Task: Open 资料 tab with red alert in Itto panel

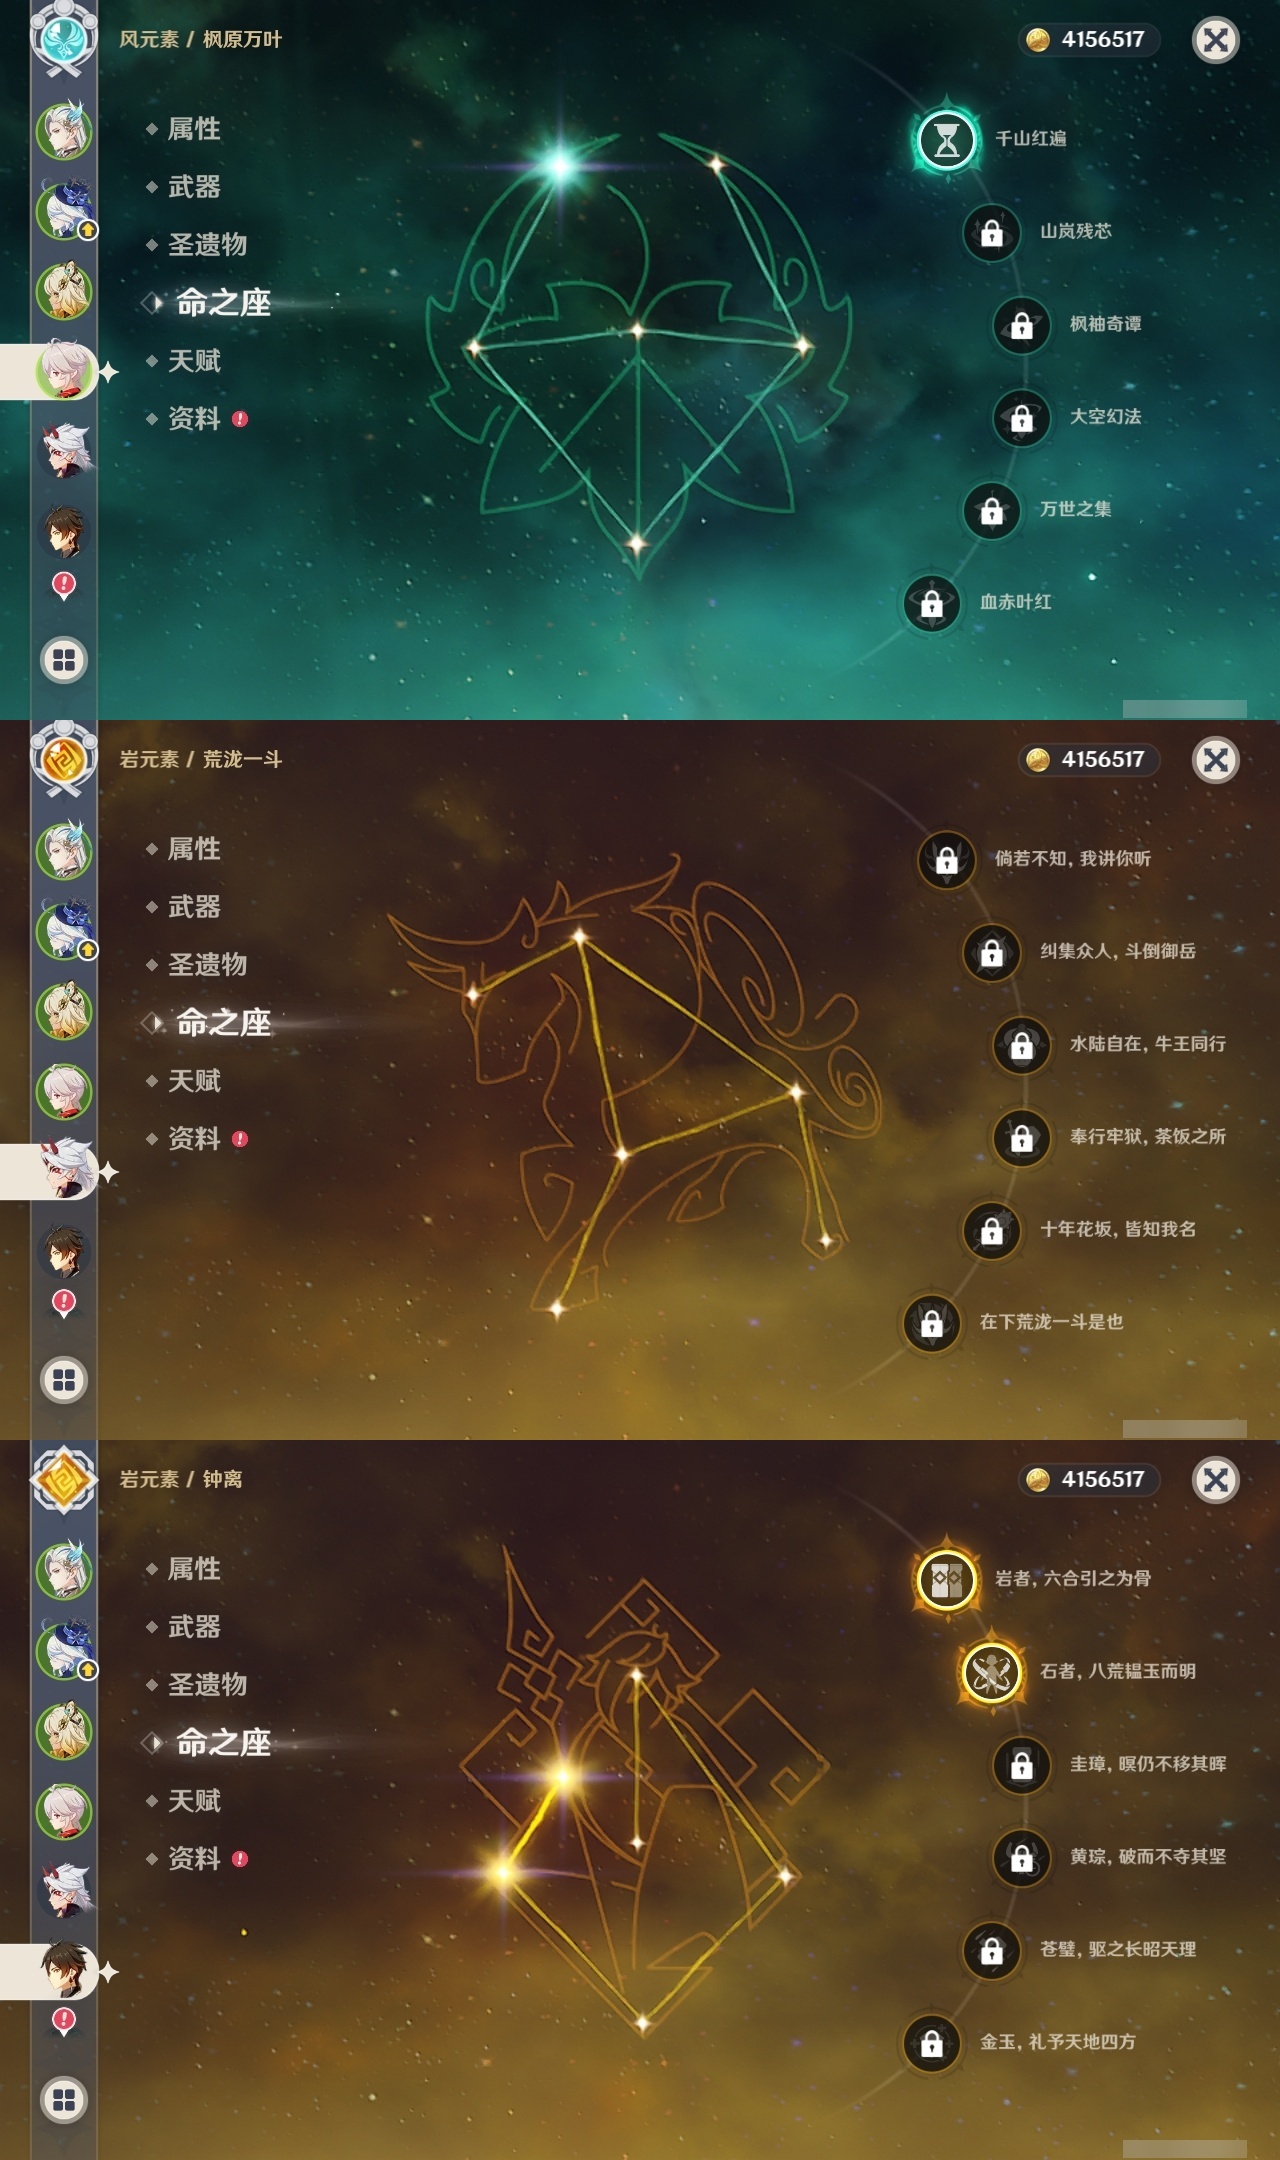Action: coord(196,1139)
